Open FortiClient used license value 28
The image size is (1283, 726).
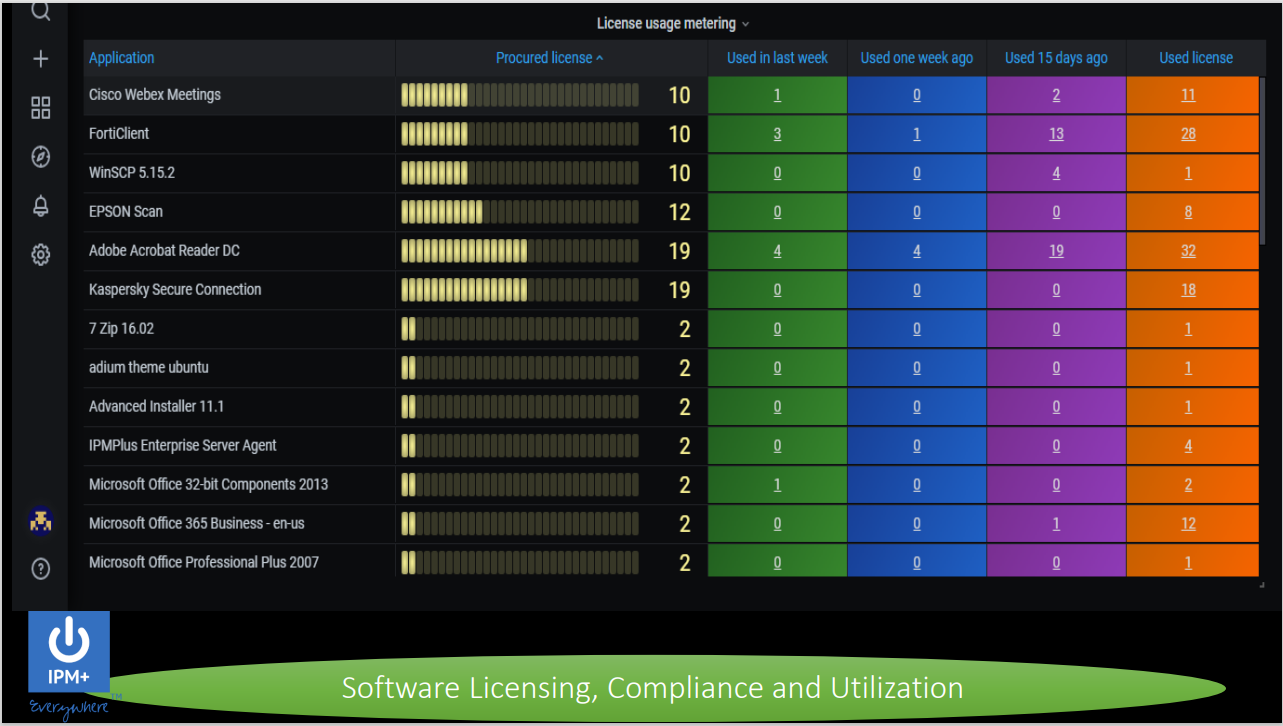pyautogui.click(x=1188, y=134)
